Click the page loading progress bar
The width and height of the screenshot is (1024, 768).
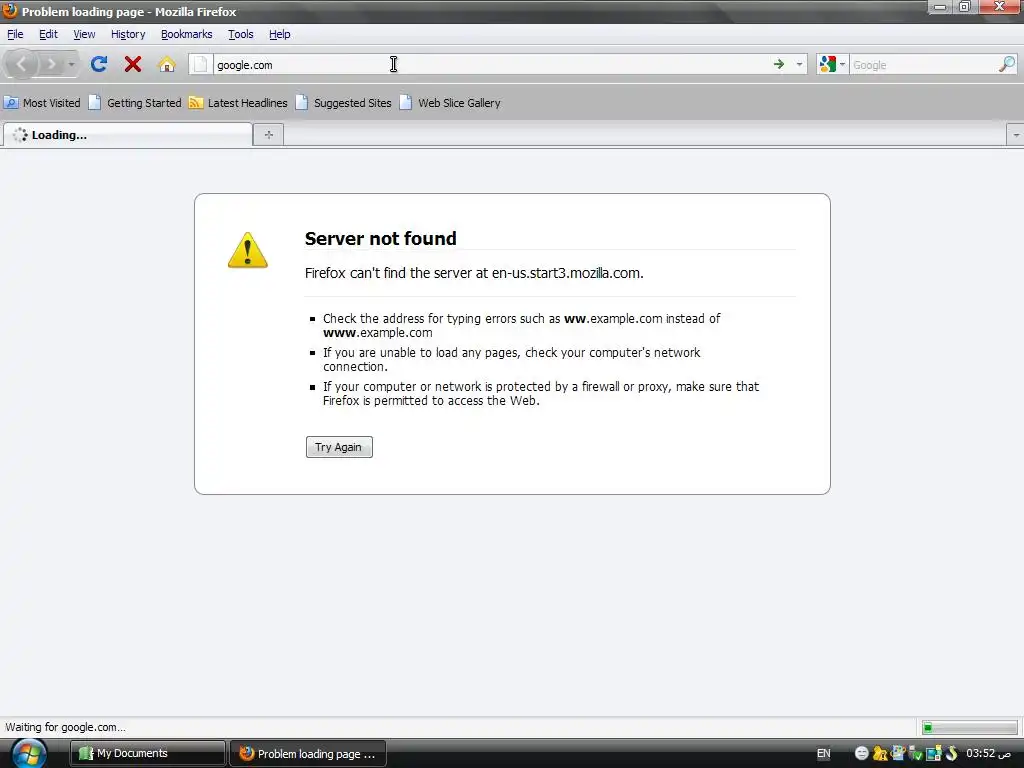(x=969, y=728)
